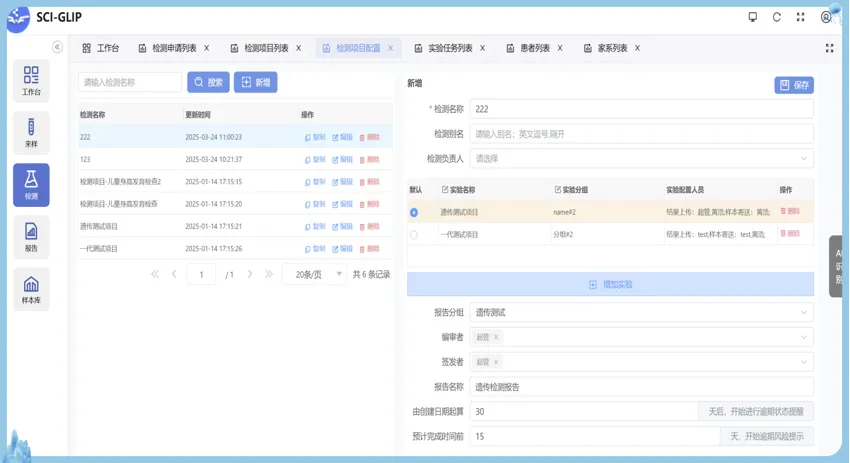Click the 检测别名 input field
Screen dimensions: 850x463
(641, 134)
